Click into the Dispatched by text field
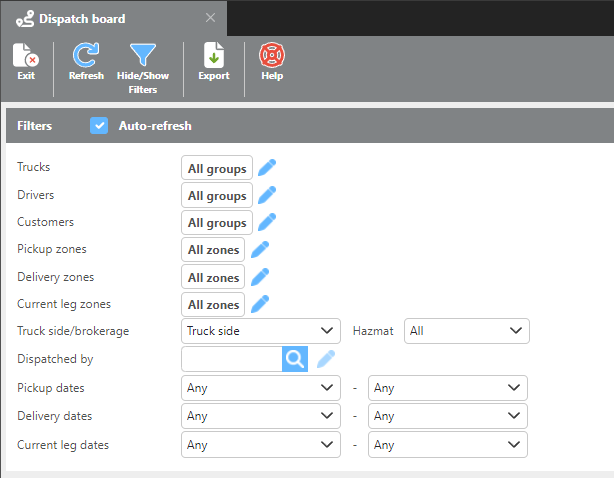 coord(231,360)
